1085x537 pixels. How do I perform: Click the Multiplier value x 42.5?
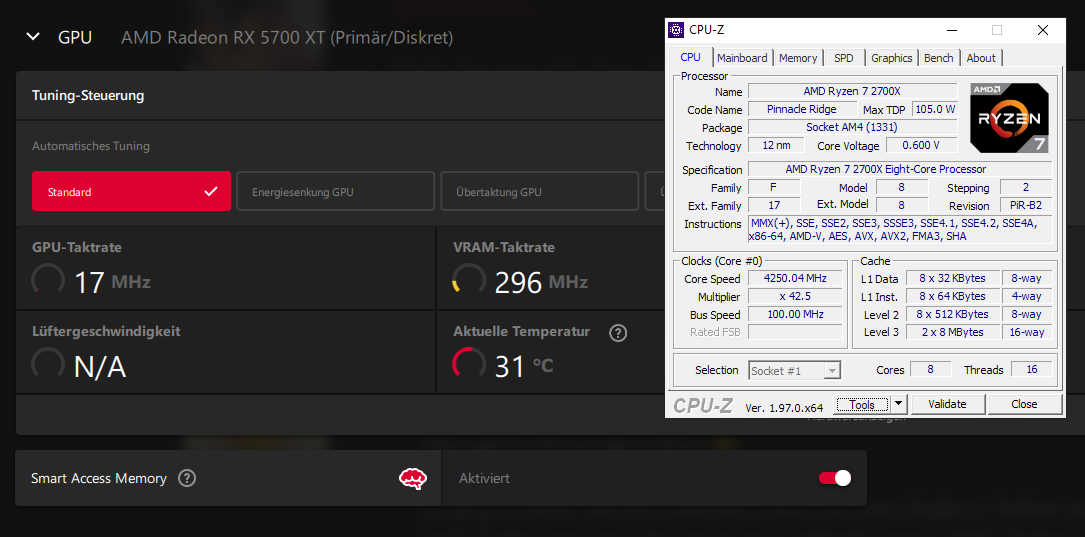tap(795, 297)
